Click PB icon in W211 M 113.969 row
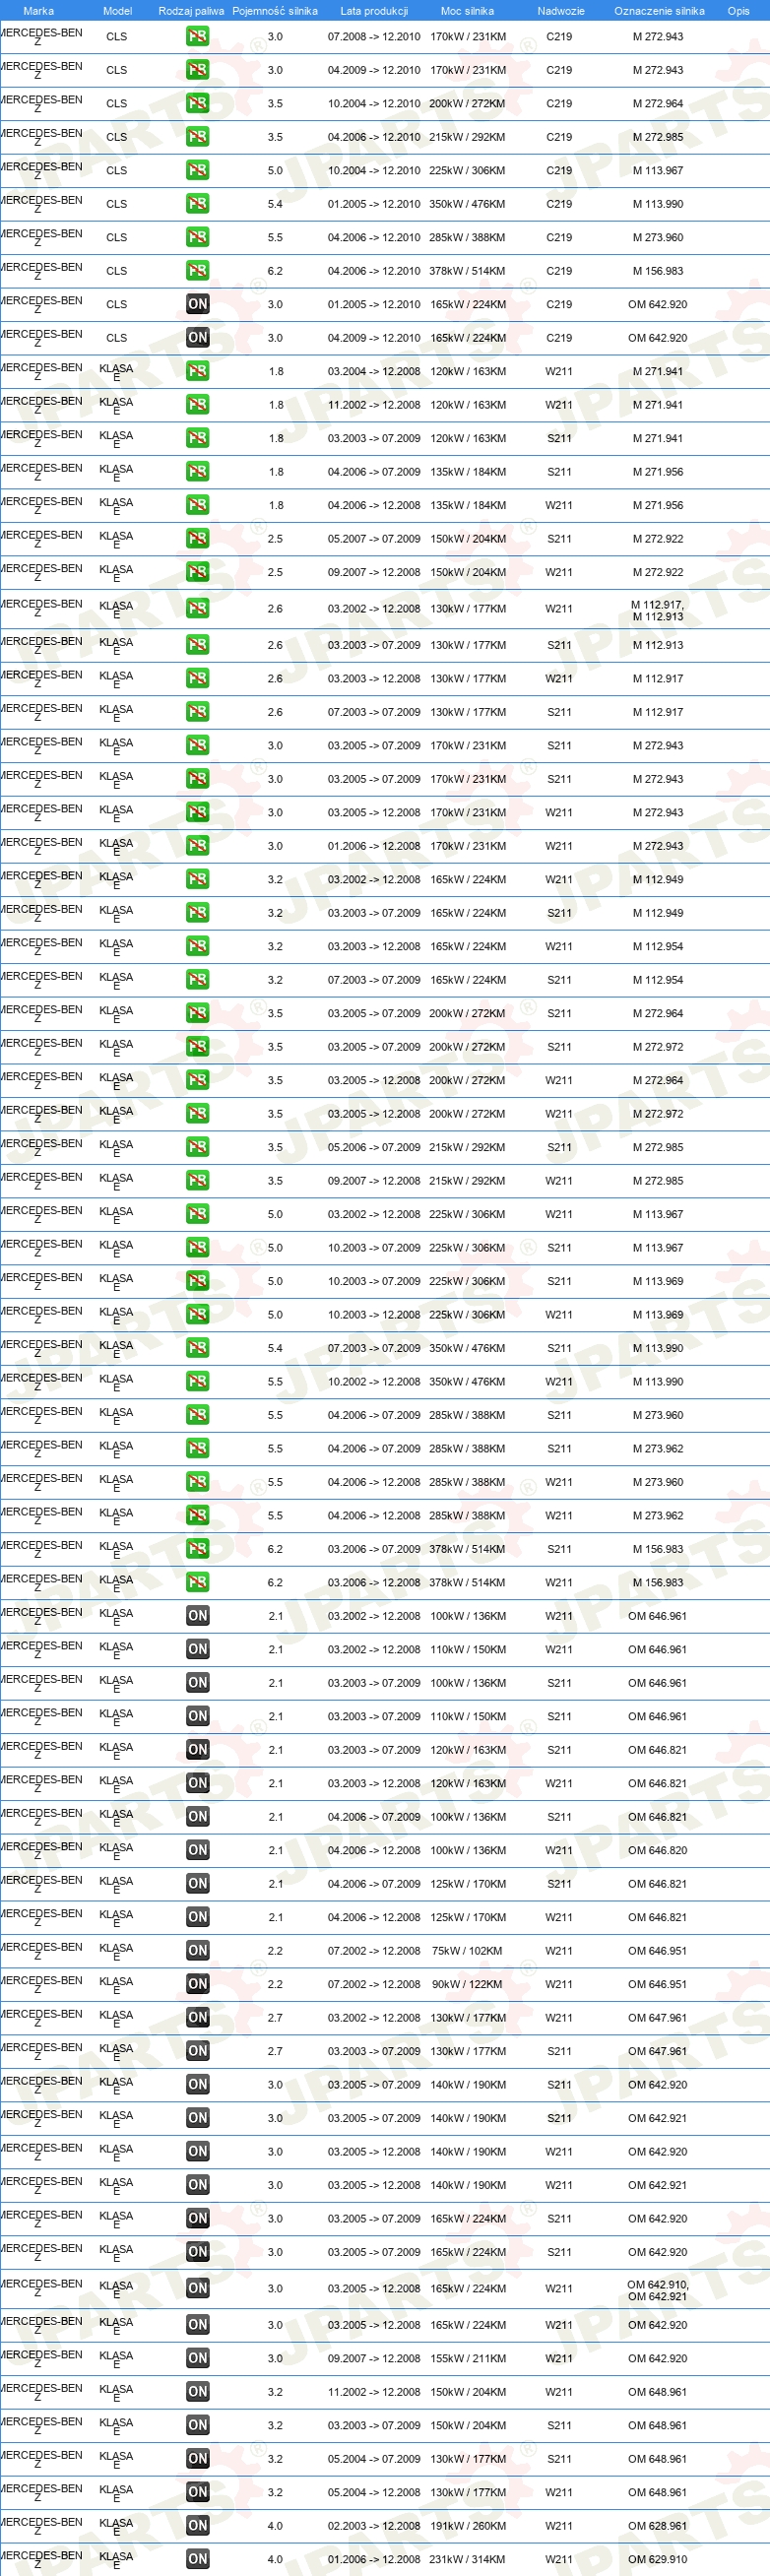This screenshot has width=770, height=2576. click(x=198, y=1316)
